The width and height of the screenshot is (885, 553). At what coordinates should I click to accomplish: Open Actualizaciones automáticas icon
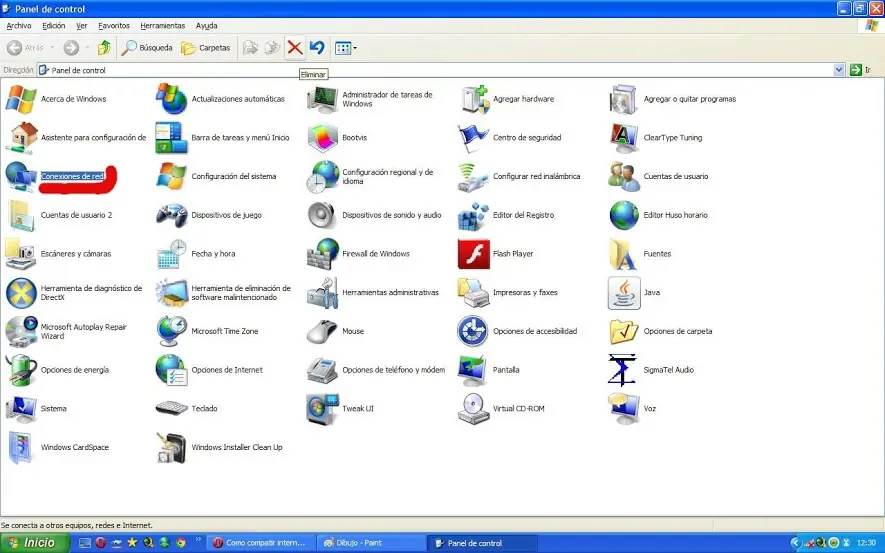(172, 99)
